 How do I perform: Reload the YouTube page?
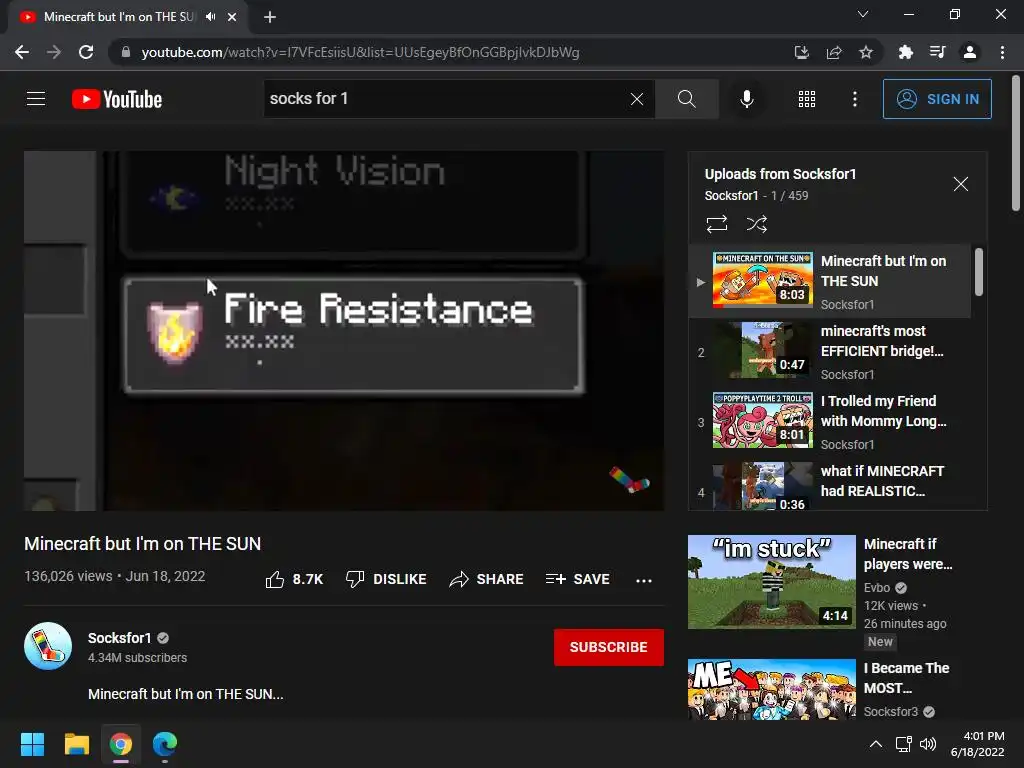[x=86, y=52]
